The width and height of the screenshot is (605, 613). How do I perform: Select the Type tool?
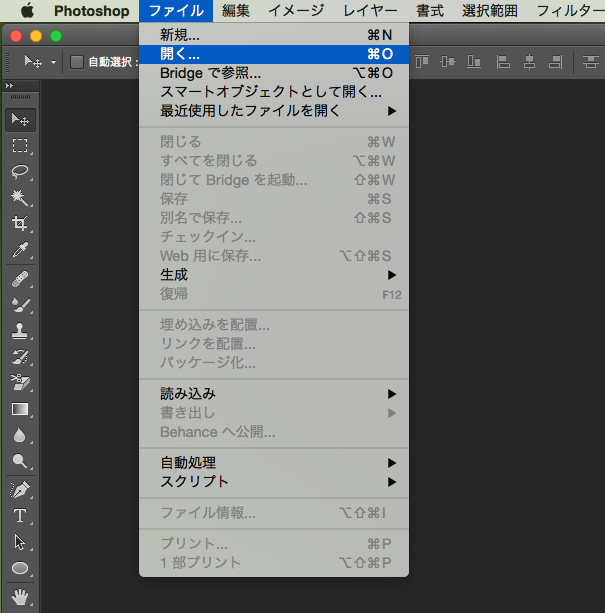pos(20,516)
